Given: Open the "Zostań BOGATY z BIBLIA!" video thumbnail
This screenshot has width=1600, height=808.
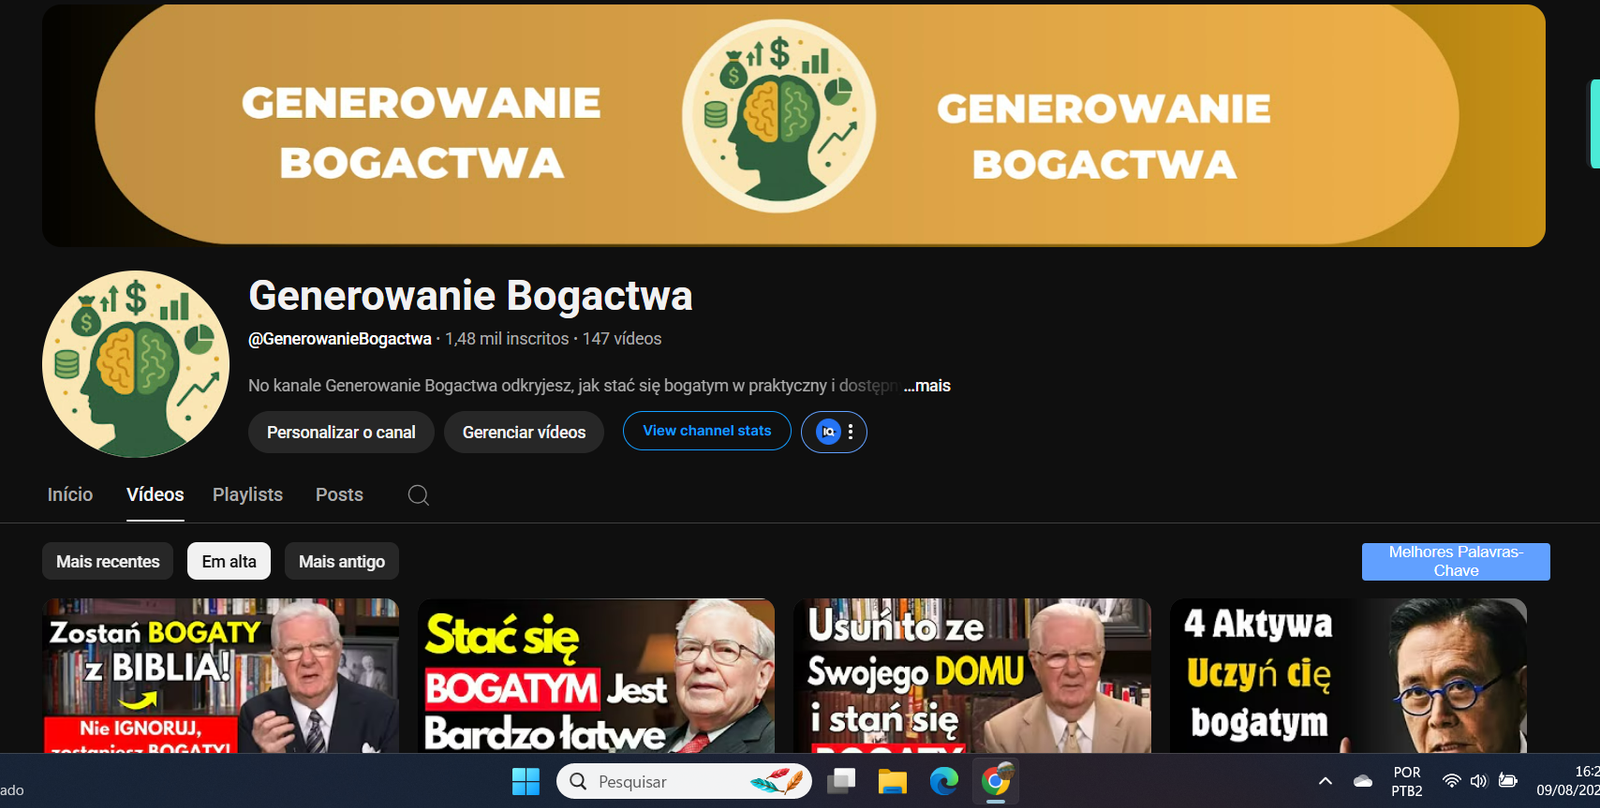Looking at the screenshot, I should click(x=221, y=676).
